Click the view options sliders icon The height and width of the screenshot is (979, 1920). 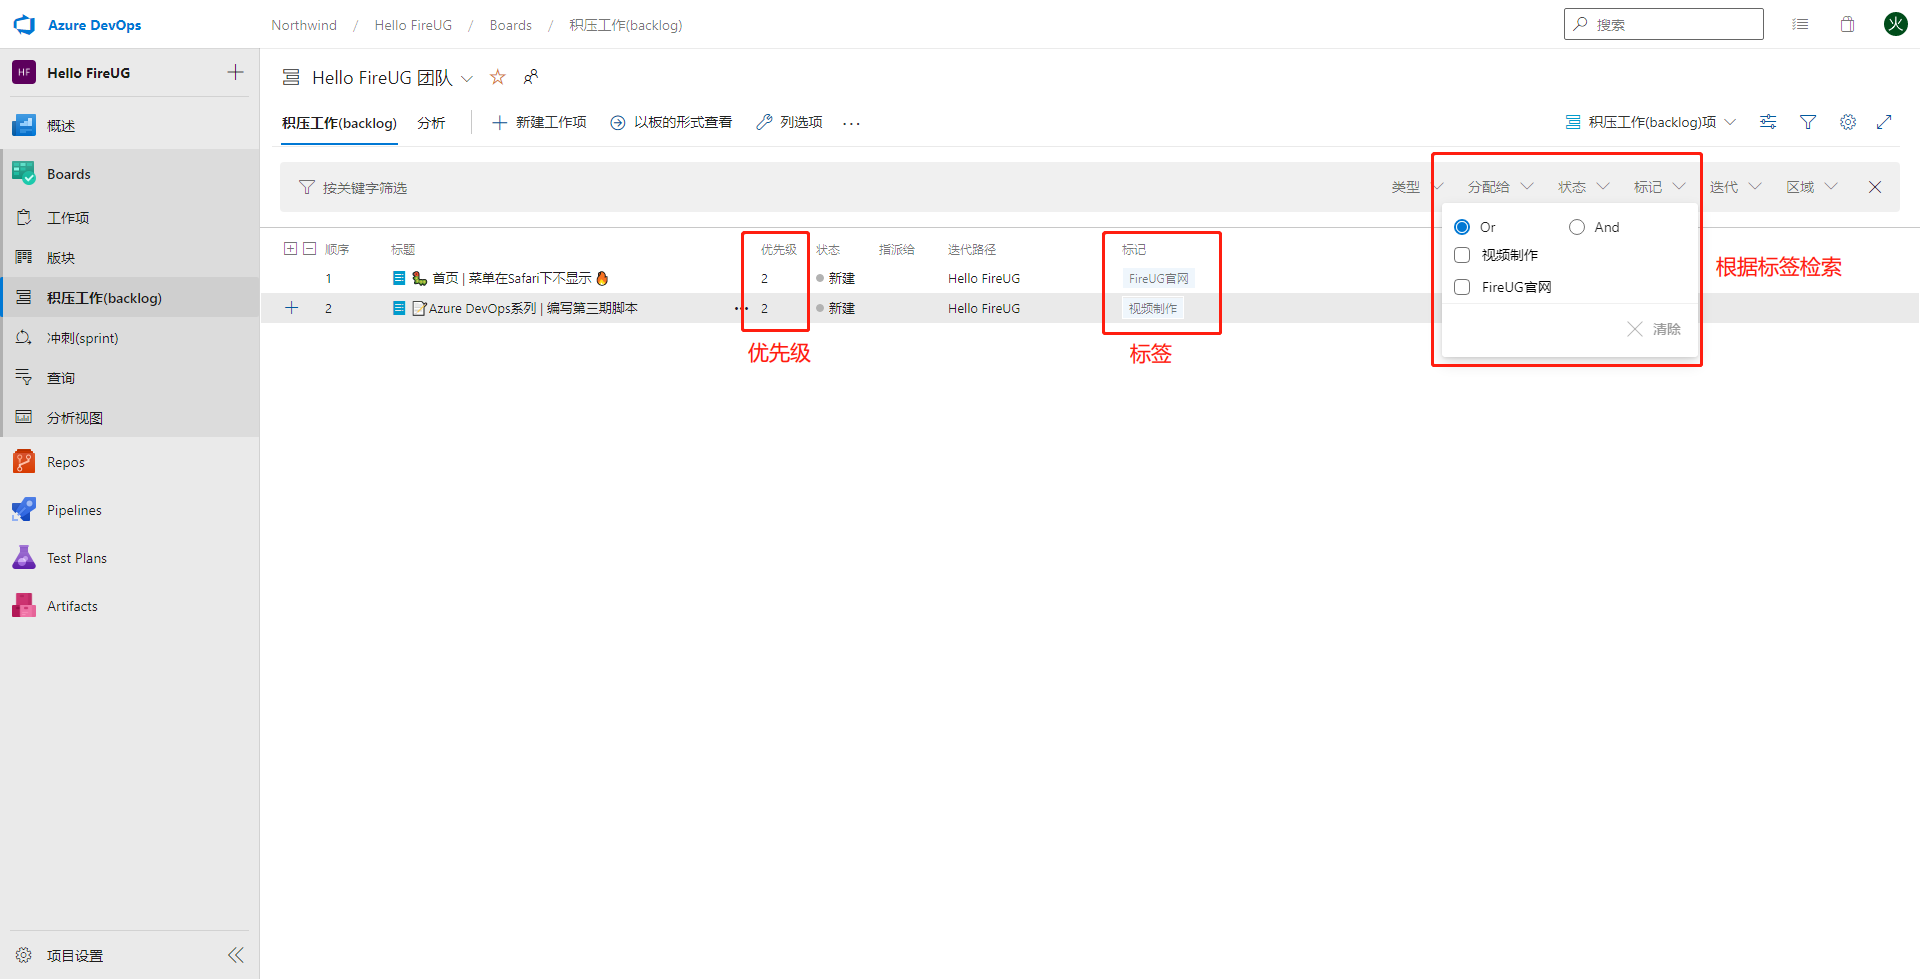coord(1768,122)
